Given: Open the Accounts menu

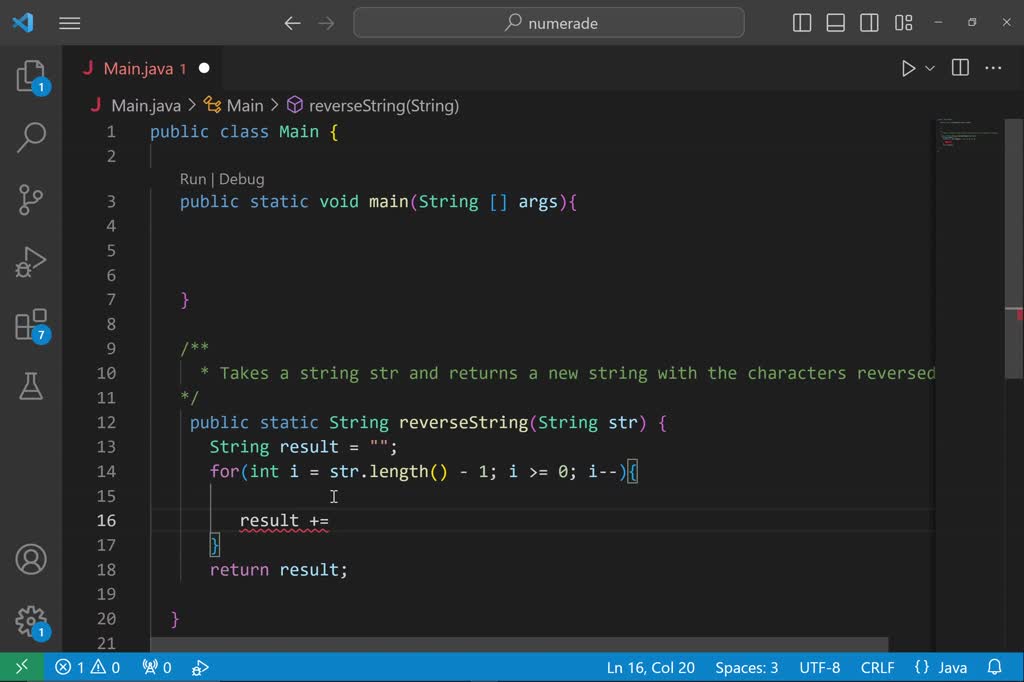Looking at the screenshot, I should coord(31,559).
